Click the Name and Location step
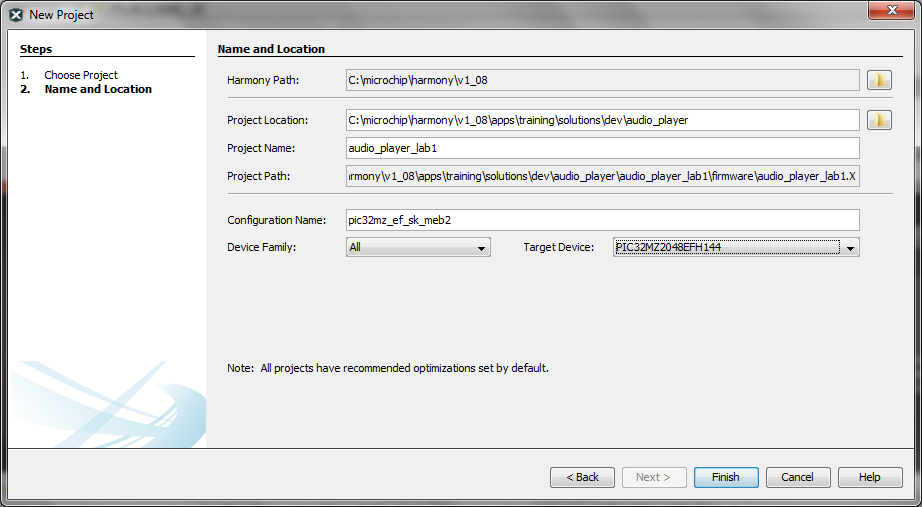This screenshot has width=922, height=507. [x=97, y=89]
